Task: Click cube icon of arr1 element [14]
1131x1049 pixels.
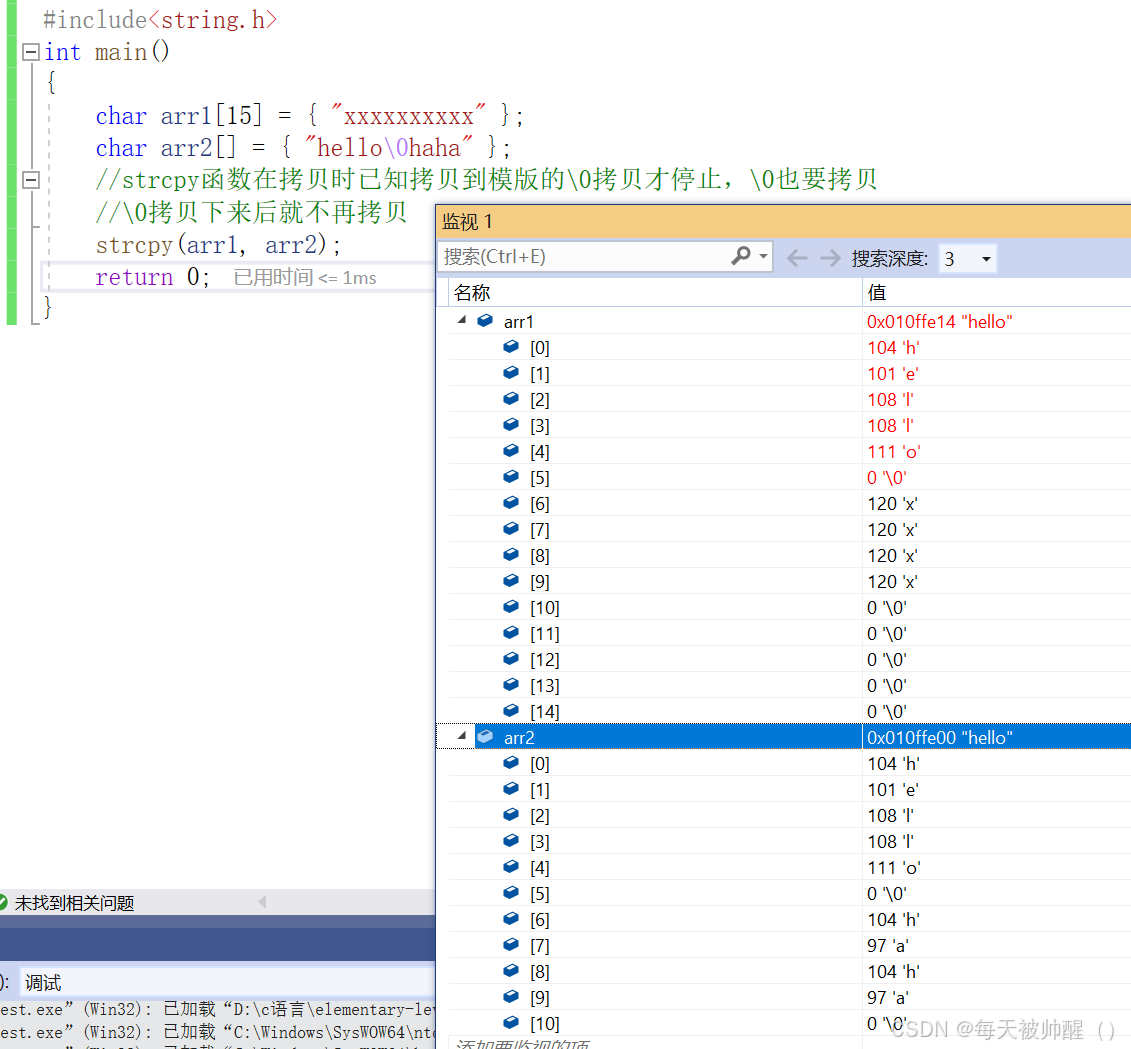Action: [x=511, y=710]
